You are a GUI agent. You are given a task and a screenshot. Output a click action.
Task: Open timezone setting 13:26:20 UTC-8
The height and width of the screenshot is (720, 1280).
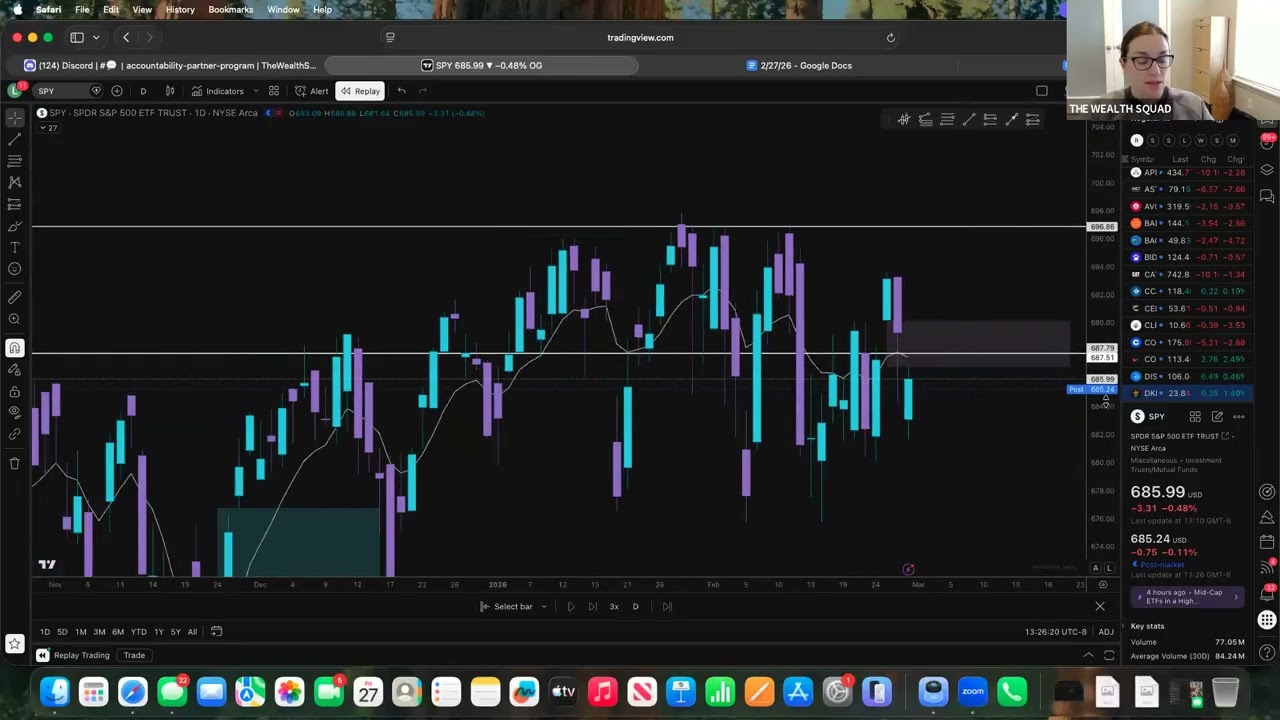(x=1055, y=631)
